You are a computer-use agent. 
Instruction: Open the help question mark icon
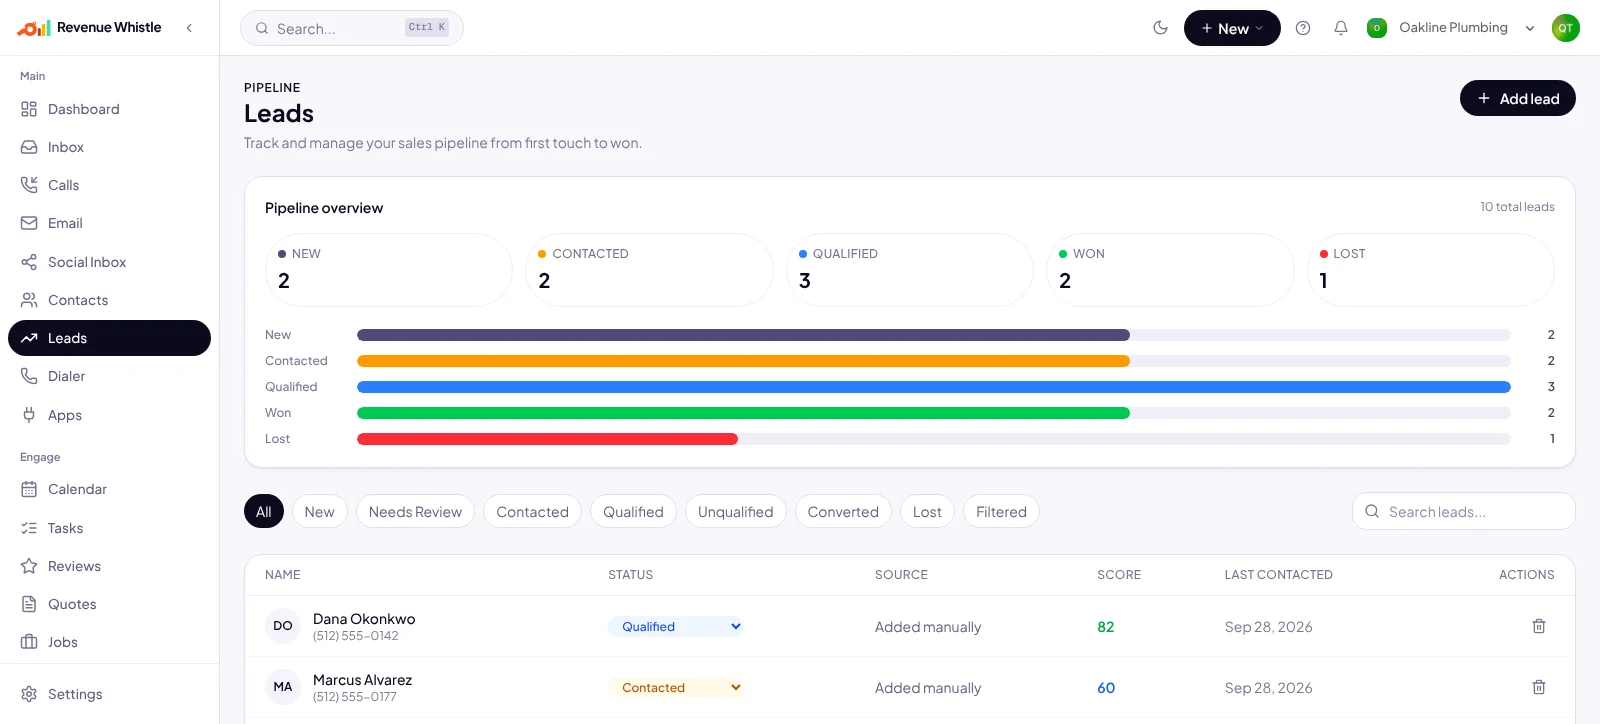tap(1303, 28)
